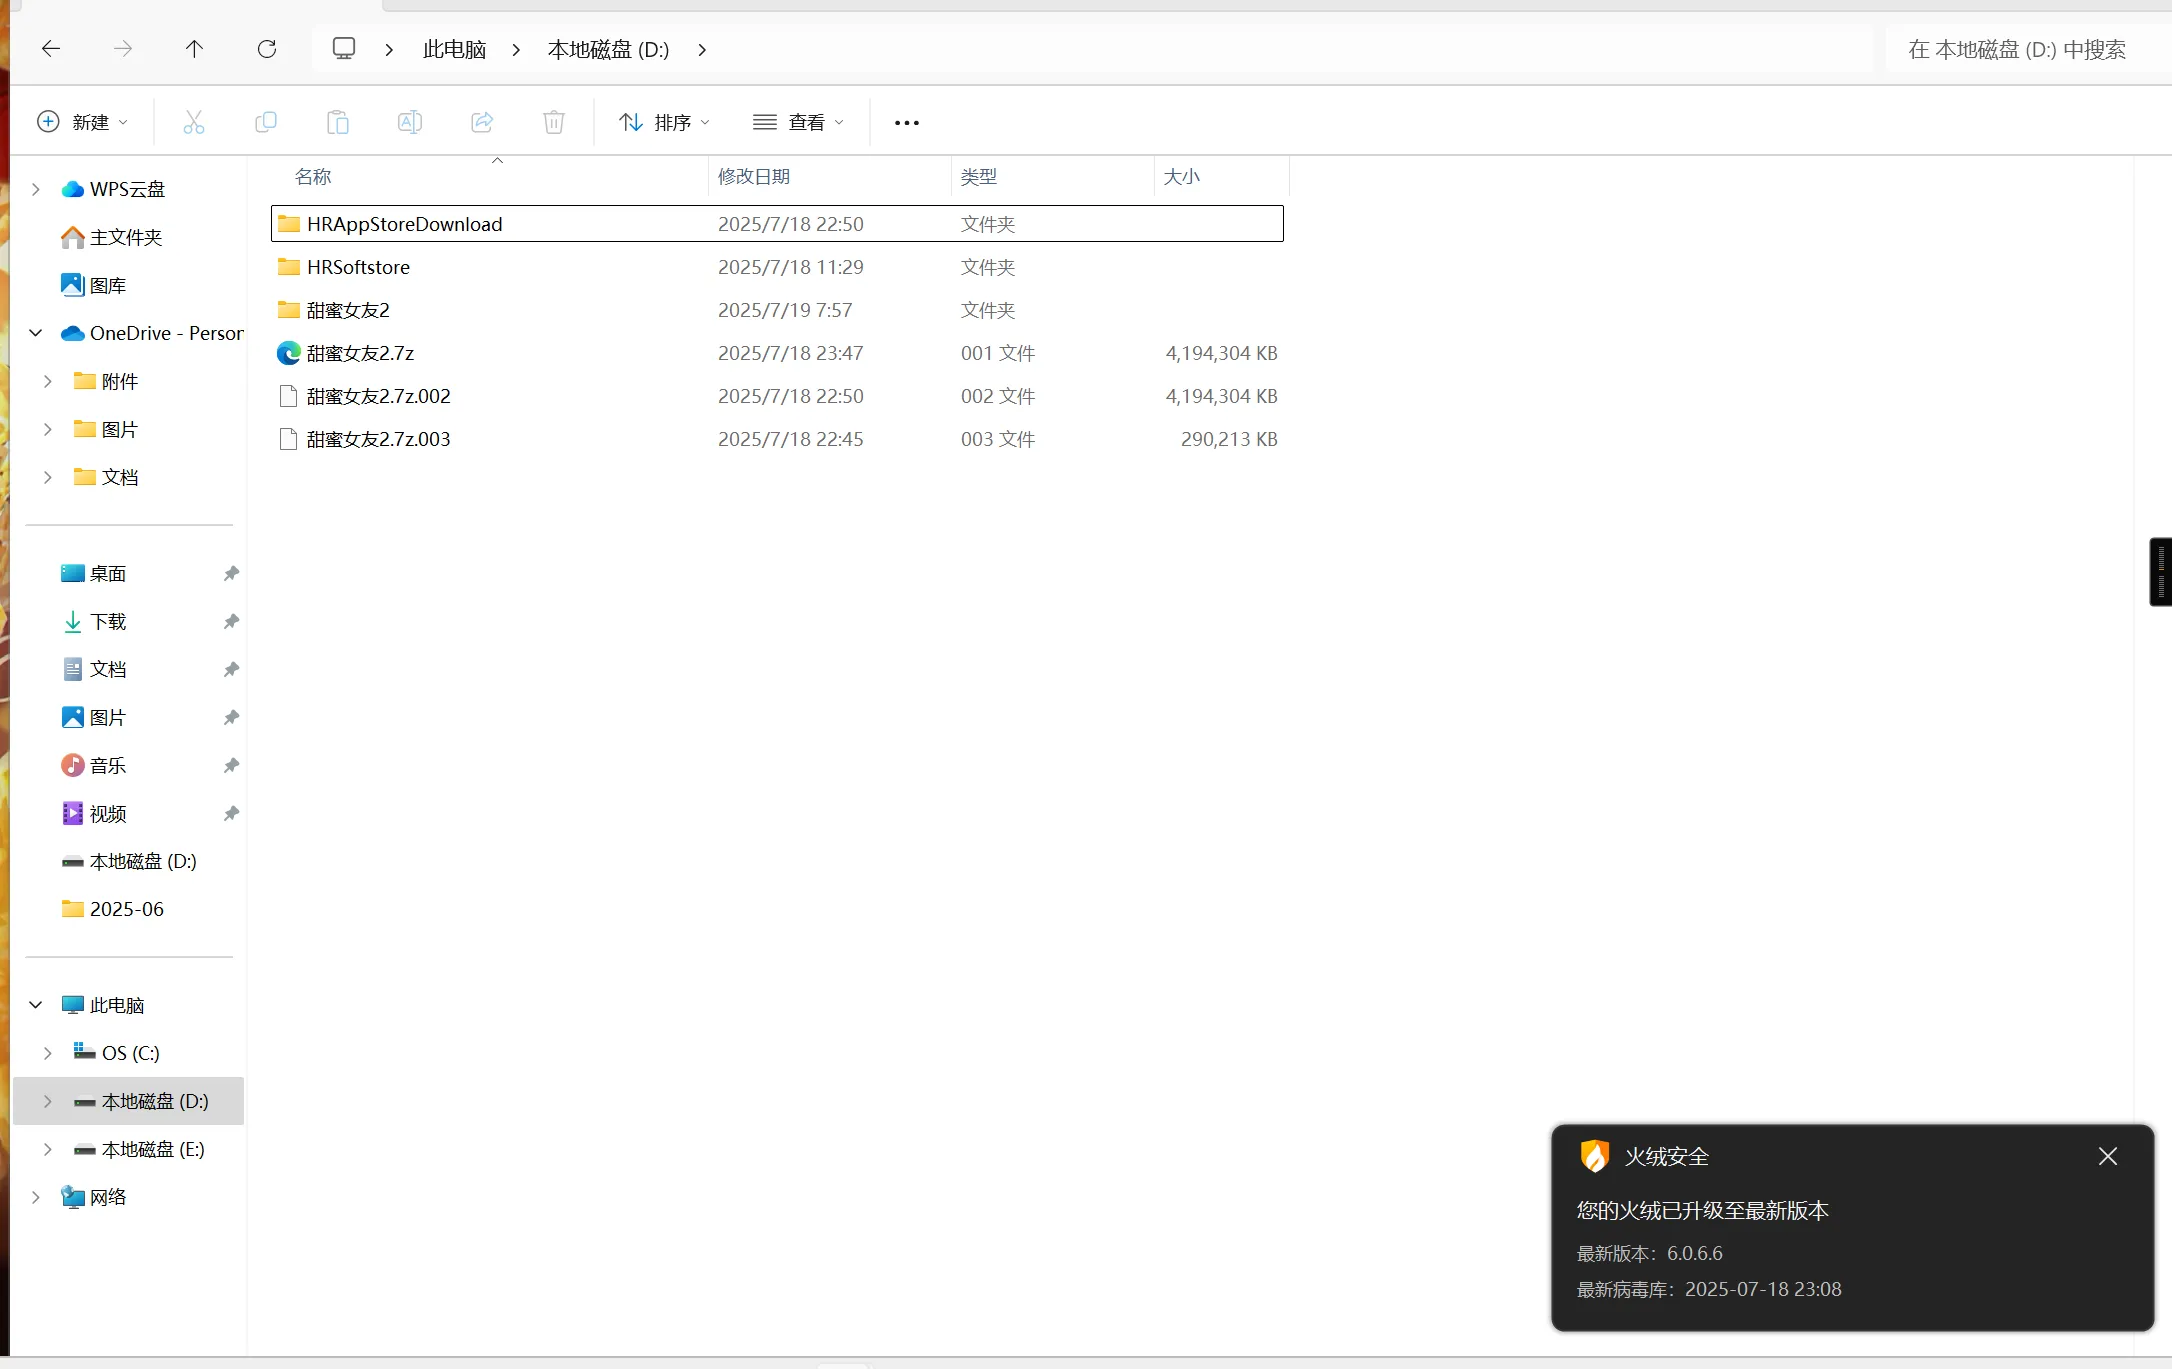Click the Rename icon in toolbar
The height and width of the screenshot is (1369, 2172).
coord(410,122)
